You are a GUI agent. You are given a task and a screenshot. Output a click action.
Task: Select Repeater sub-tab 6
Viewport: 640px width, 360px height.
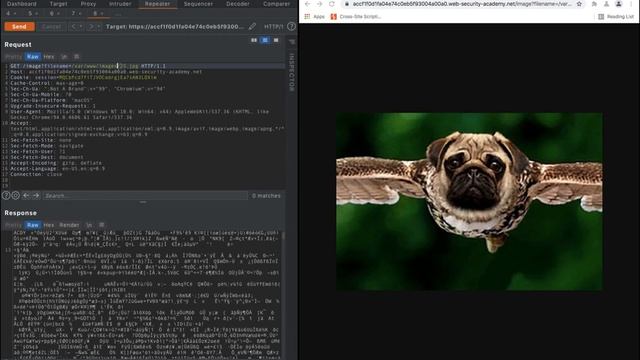[x=55, y=13]
